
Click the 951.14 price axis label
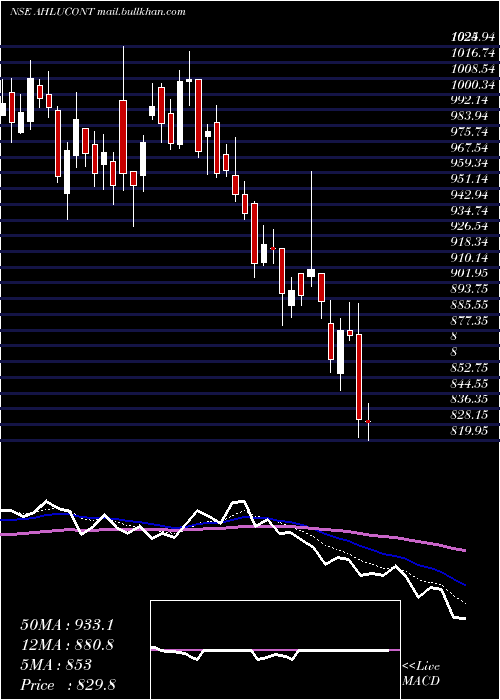point(469,179)
